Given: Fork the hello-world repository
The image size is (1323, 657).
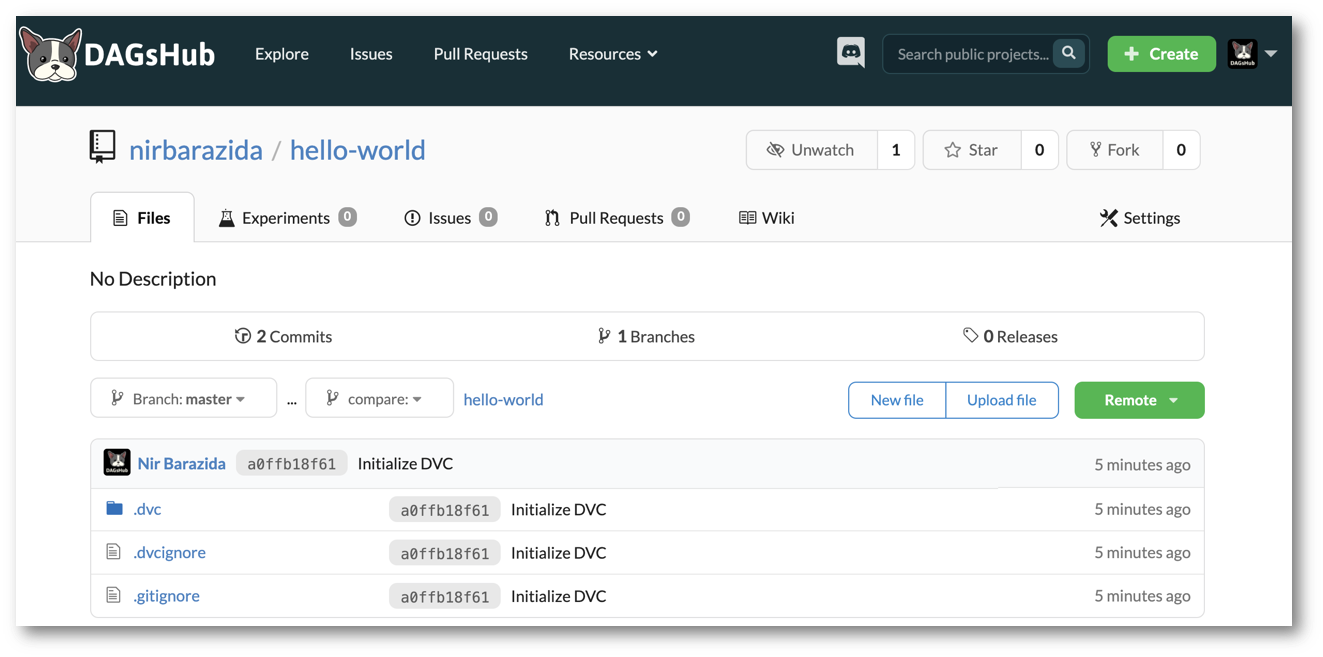Looking at the screenshot, I should 1114,150.
